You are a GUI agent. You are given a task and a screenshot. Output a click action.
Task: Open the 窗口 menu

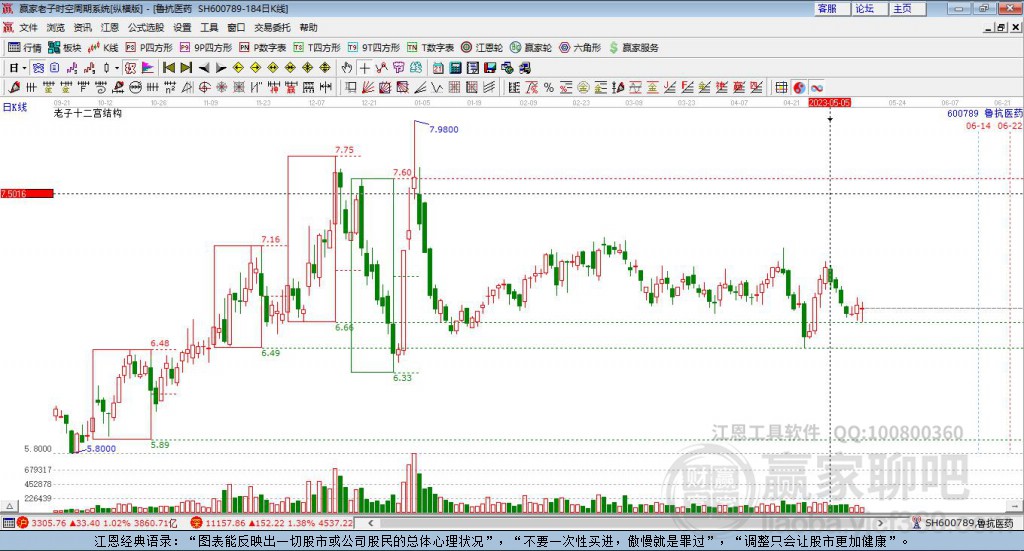click(236, 27)
